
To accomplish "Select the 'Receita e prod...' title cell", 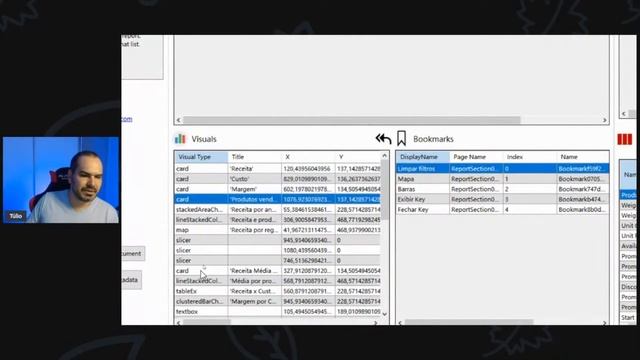I will click(255, 220).
